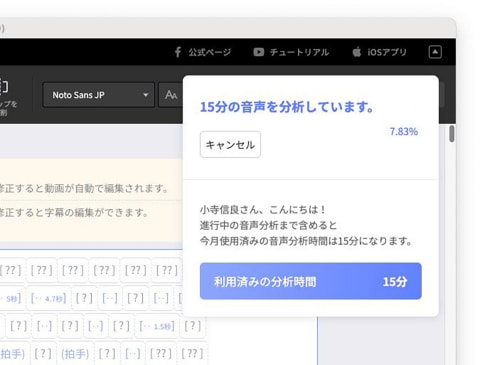Viewport: 480px width, 365px height.
Task: Click the line 進行中の音声分析まで含めると
Action: tap(269, 225)
